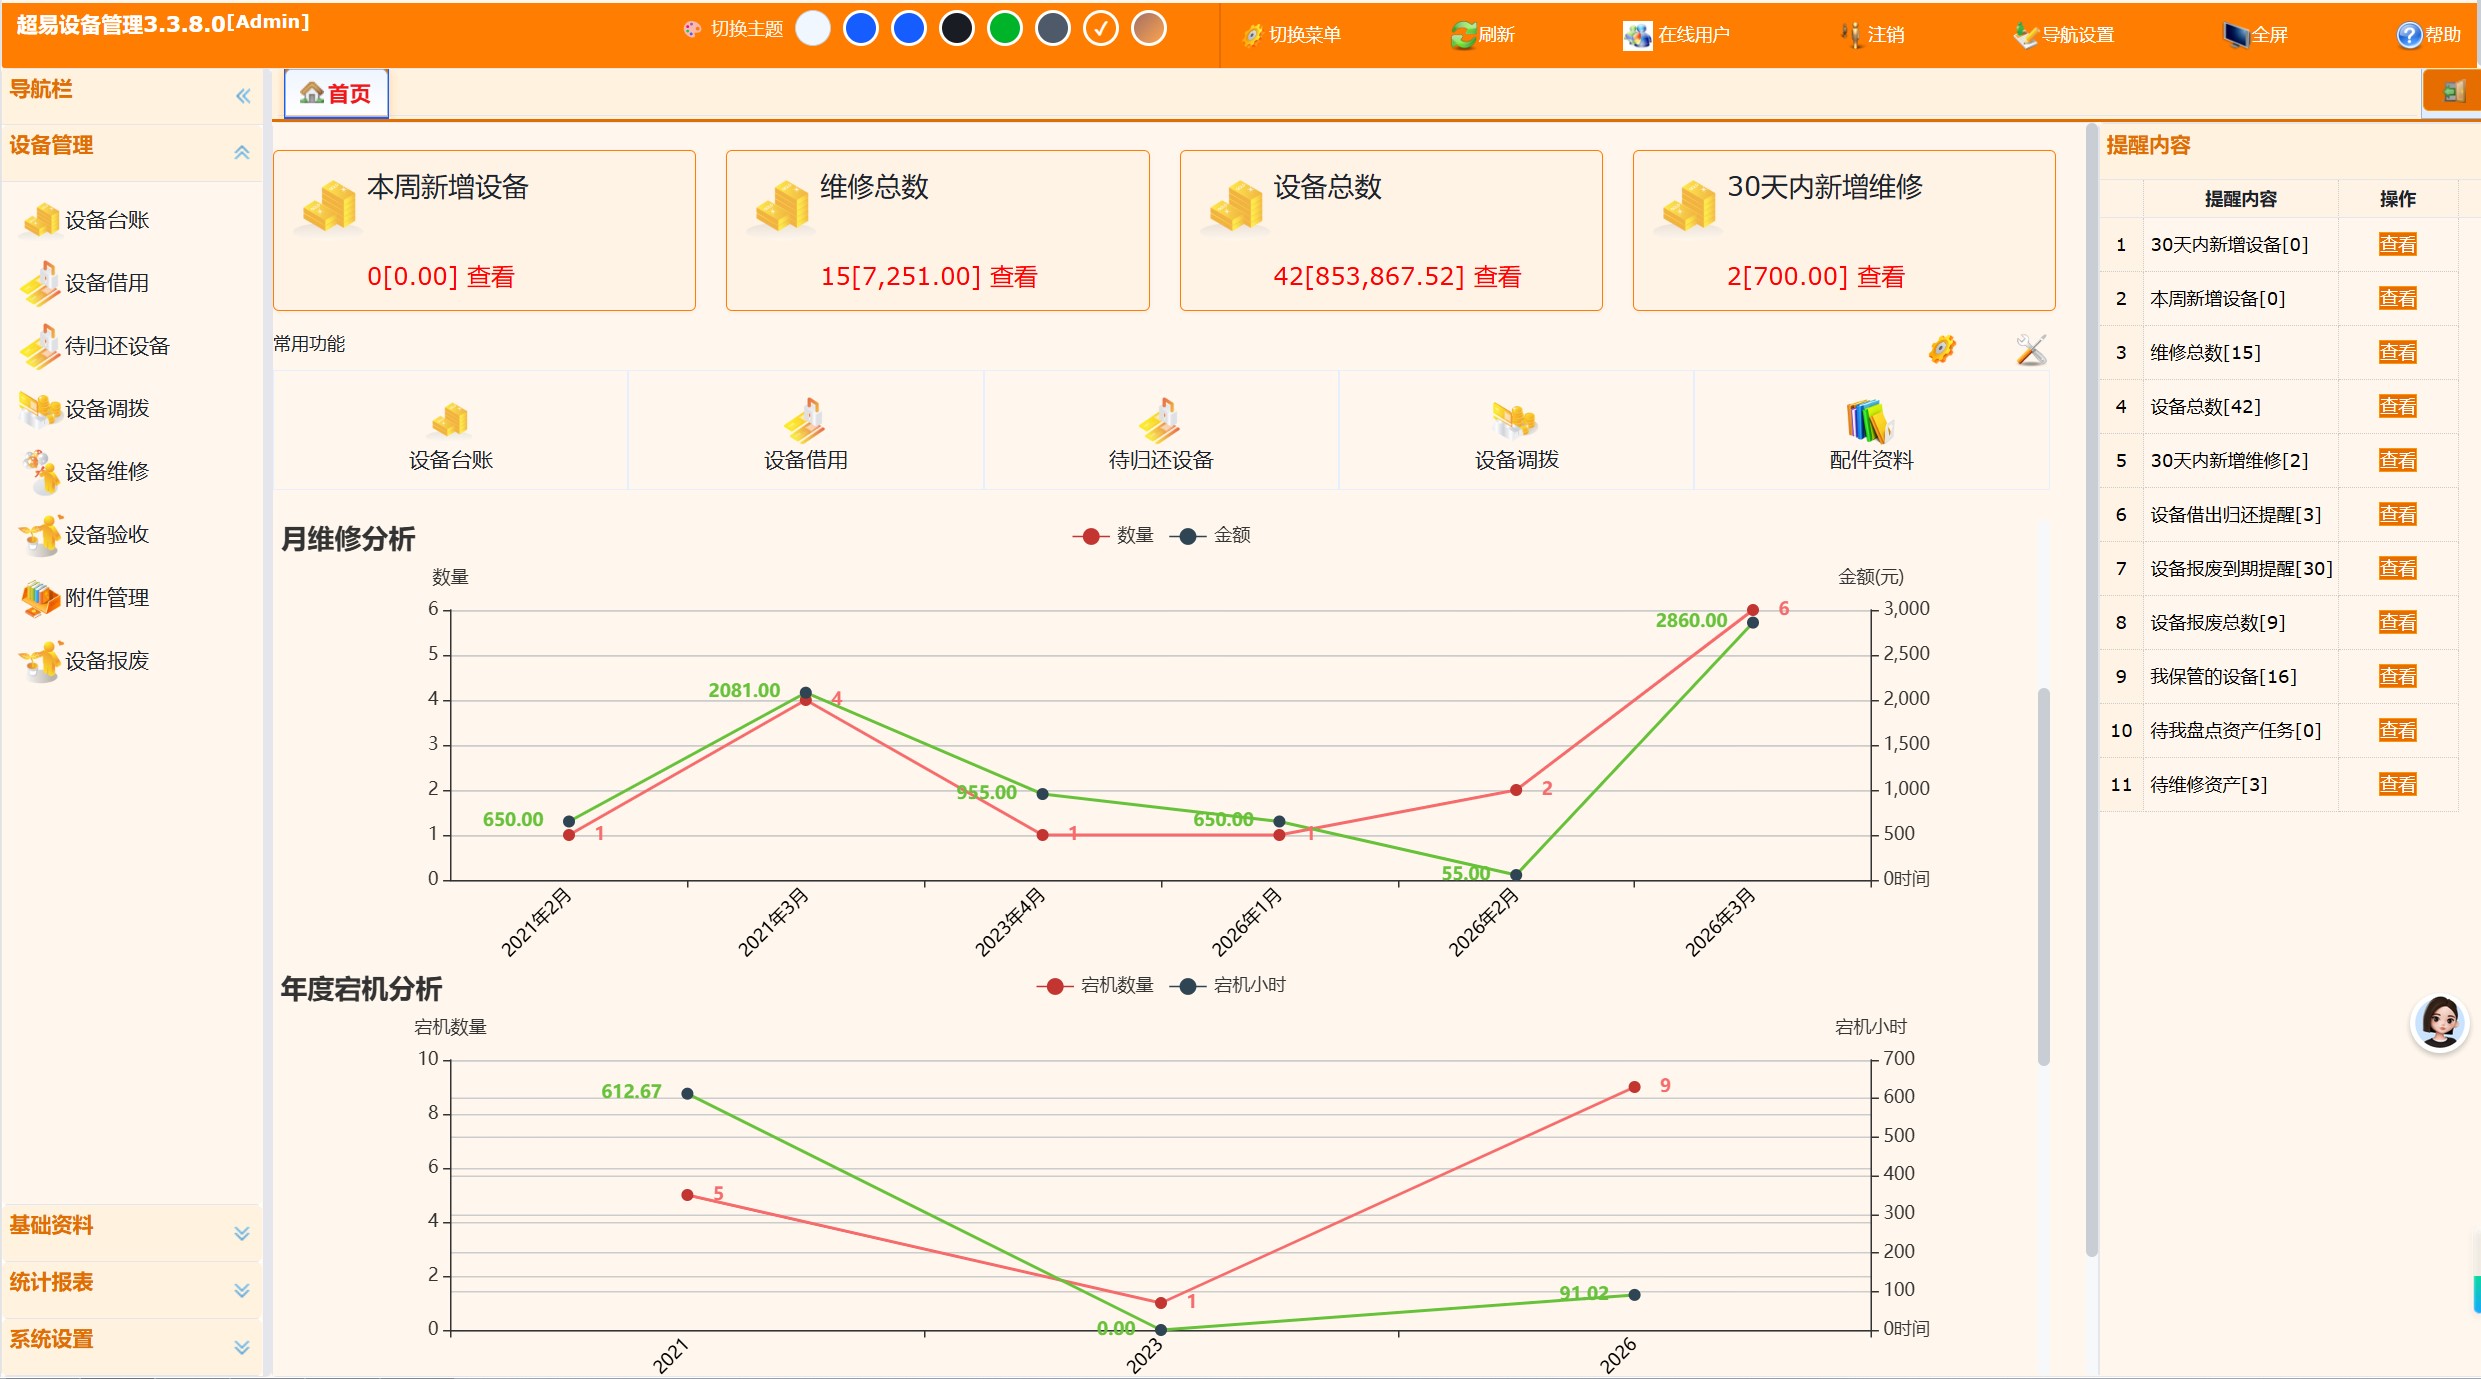Open the customer service avatar icon
This screenshot has width=2481, height=1379.
2438,1022
